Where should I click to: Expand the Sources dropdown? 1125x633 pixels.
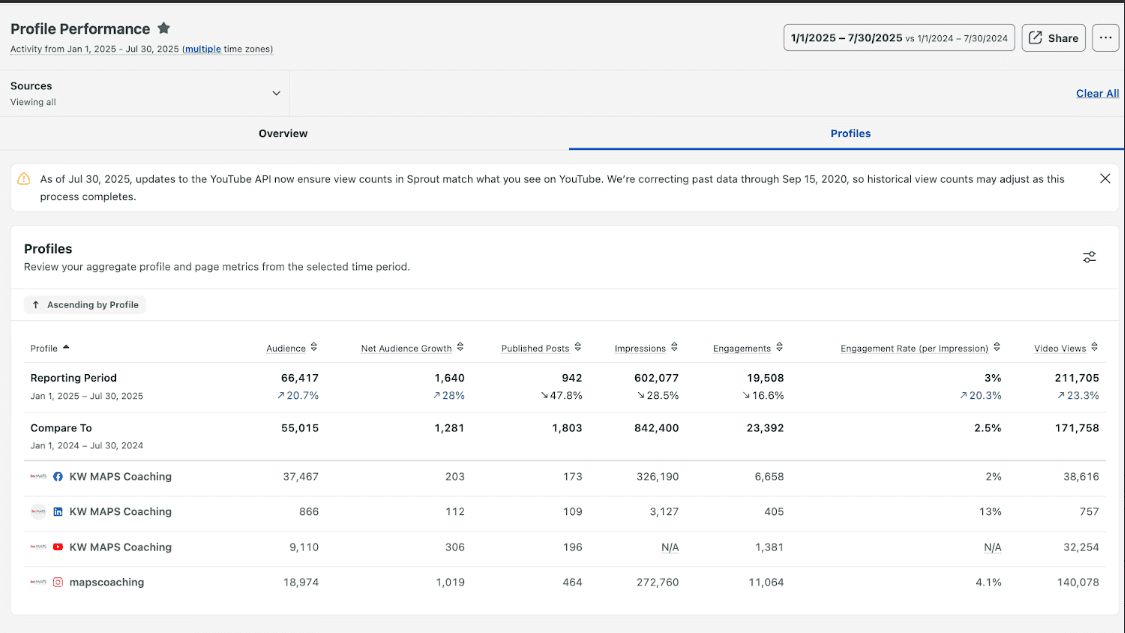click(276, 93)
